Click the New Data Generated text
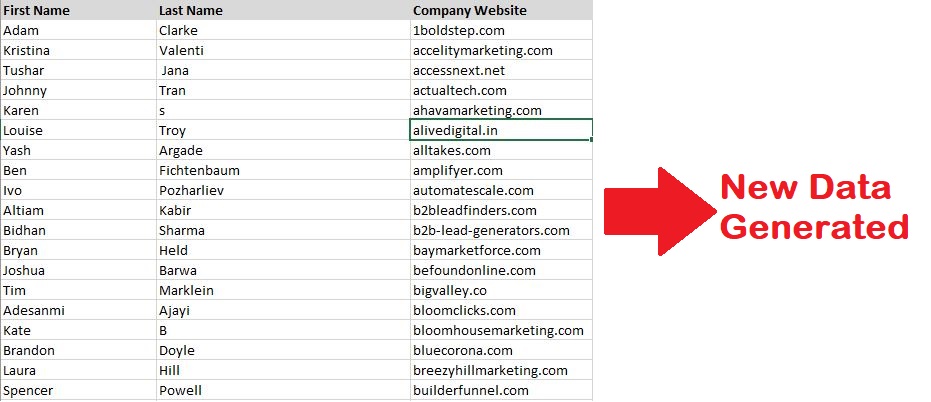This screenshot has width=931, height=402. pyautogui.click(x=814, y=207)
